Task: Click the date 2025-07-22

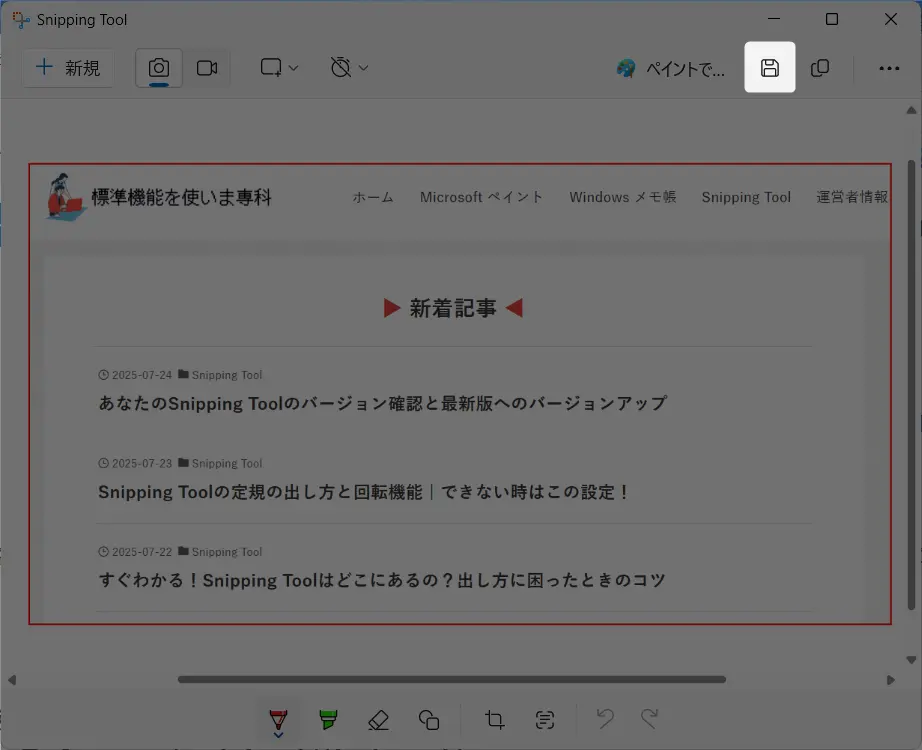Action: coord(142,552)
